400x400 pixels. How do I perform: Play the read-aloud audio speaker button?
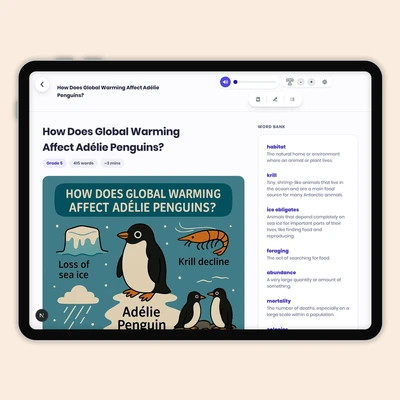[x=225, y=82]
